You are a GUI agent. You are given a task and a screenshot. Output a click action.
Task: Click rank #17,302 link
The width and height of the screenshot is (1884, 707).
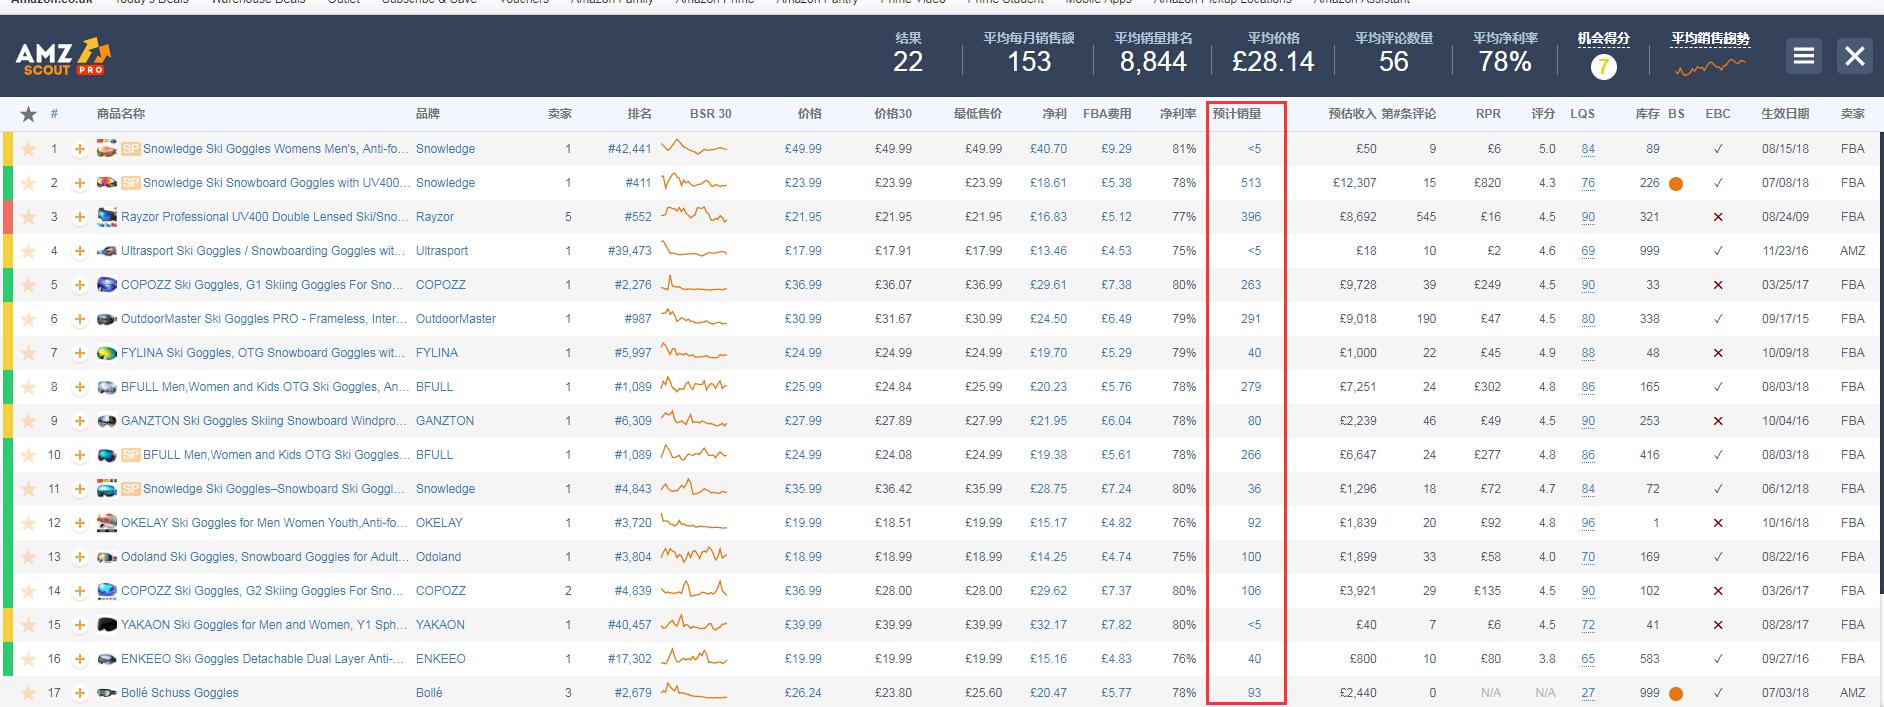(629, 659)
